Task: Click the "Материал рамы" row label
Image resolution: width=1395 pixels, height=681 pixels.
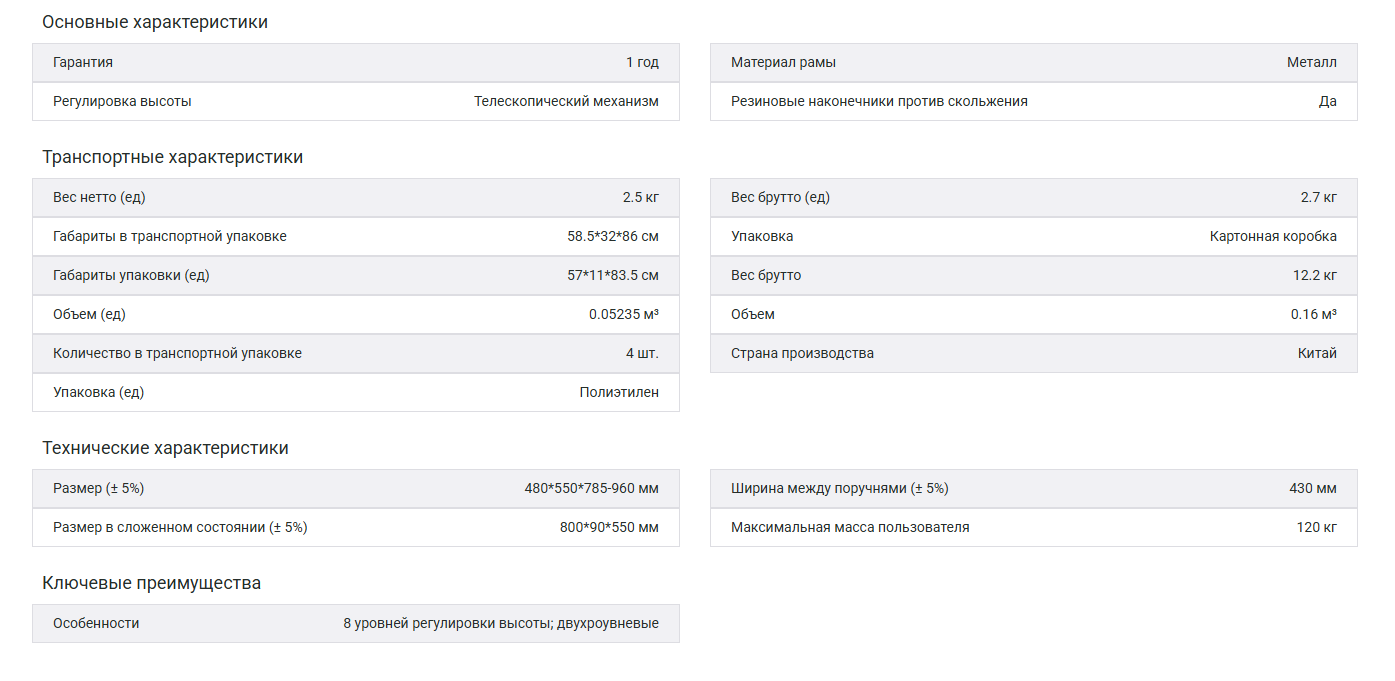Action: coord(783,62)
